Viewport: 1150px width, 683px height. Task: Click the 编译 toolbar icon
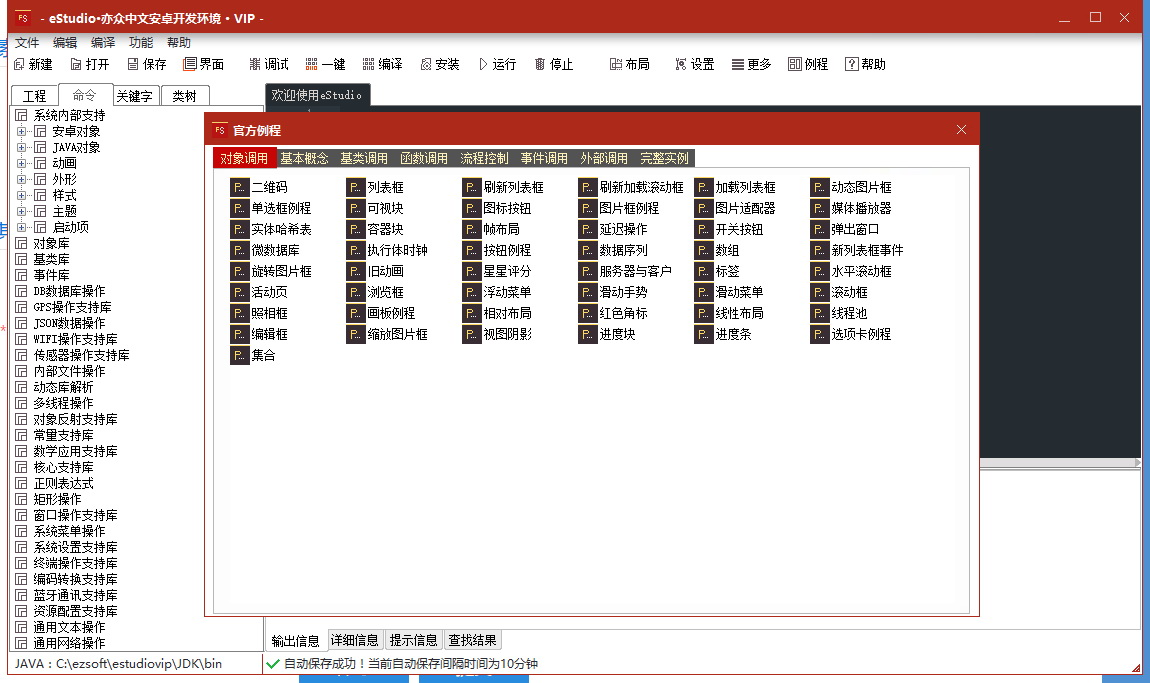click(368, 65)
